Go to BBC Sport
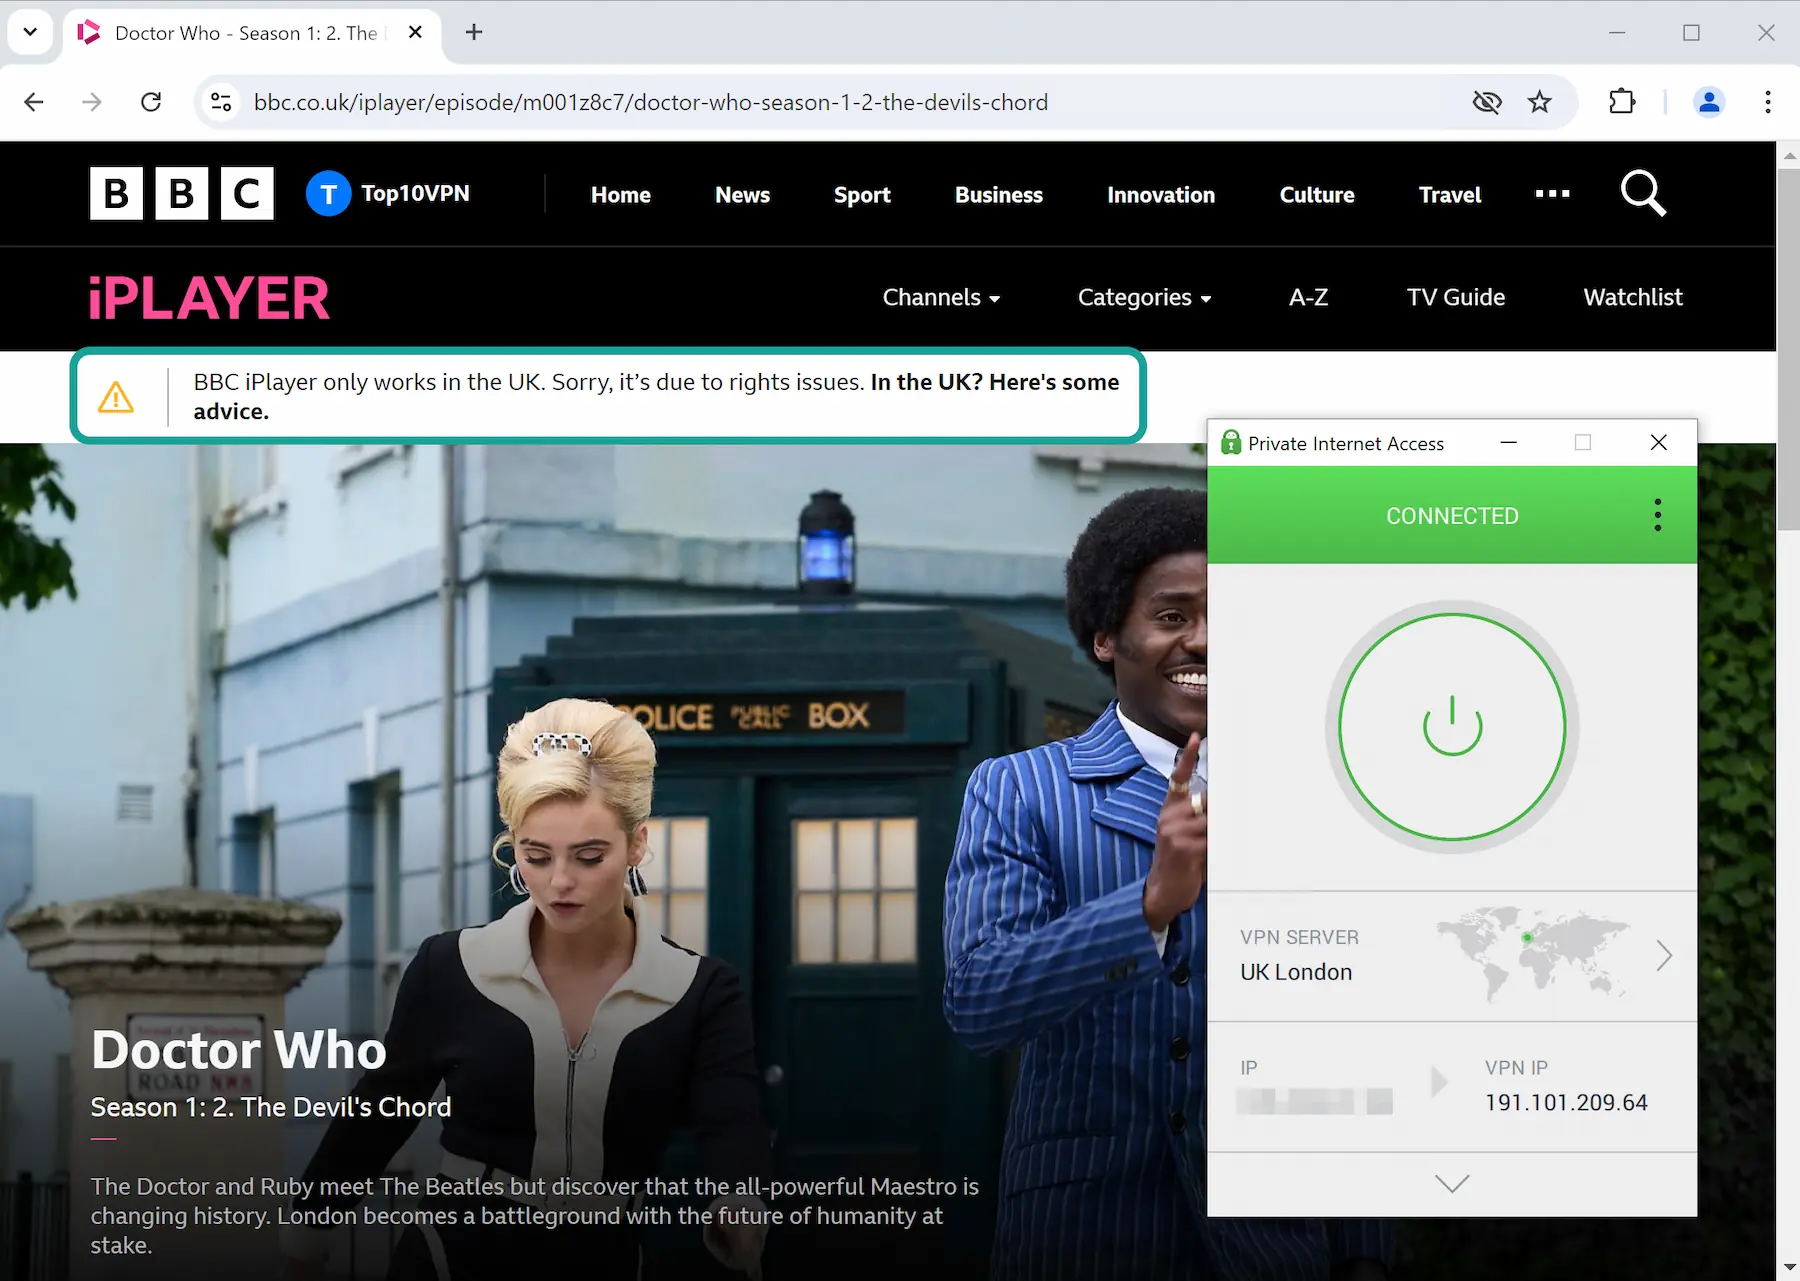Viewport: 1800px width, 1281px height. pos(862,195)
